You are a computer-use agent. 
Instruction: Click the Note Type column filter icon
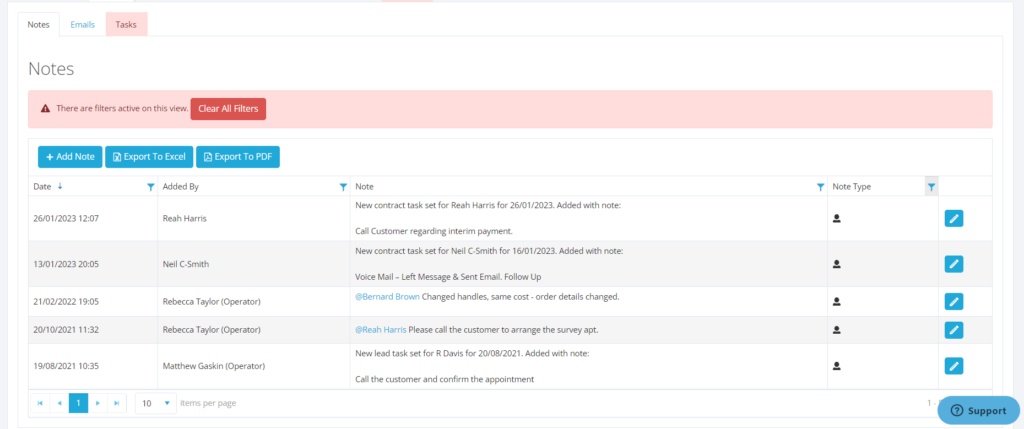pyautogui.click(x=931, y=187)
